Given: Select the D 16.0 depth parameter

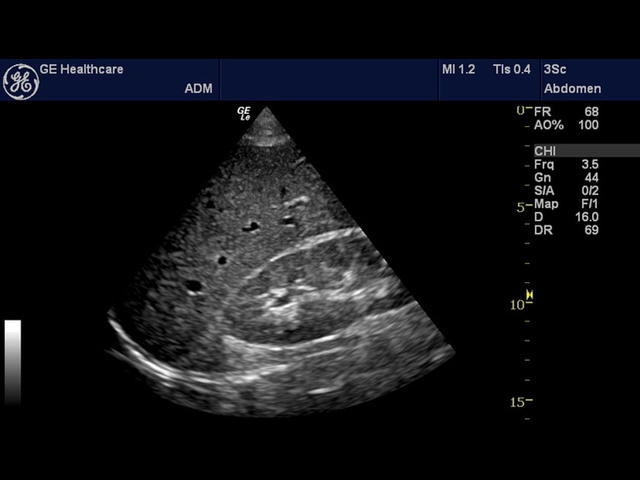Looking at the screenshot, I should [x=566, y=217].
